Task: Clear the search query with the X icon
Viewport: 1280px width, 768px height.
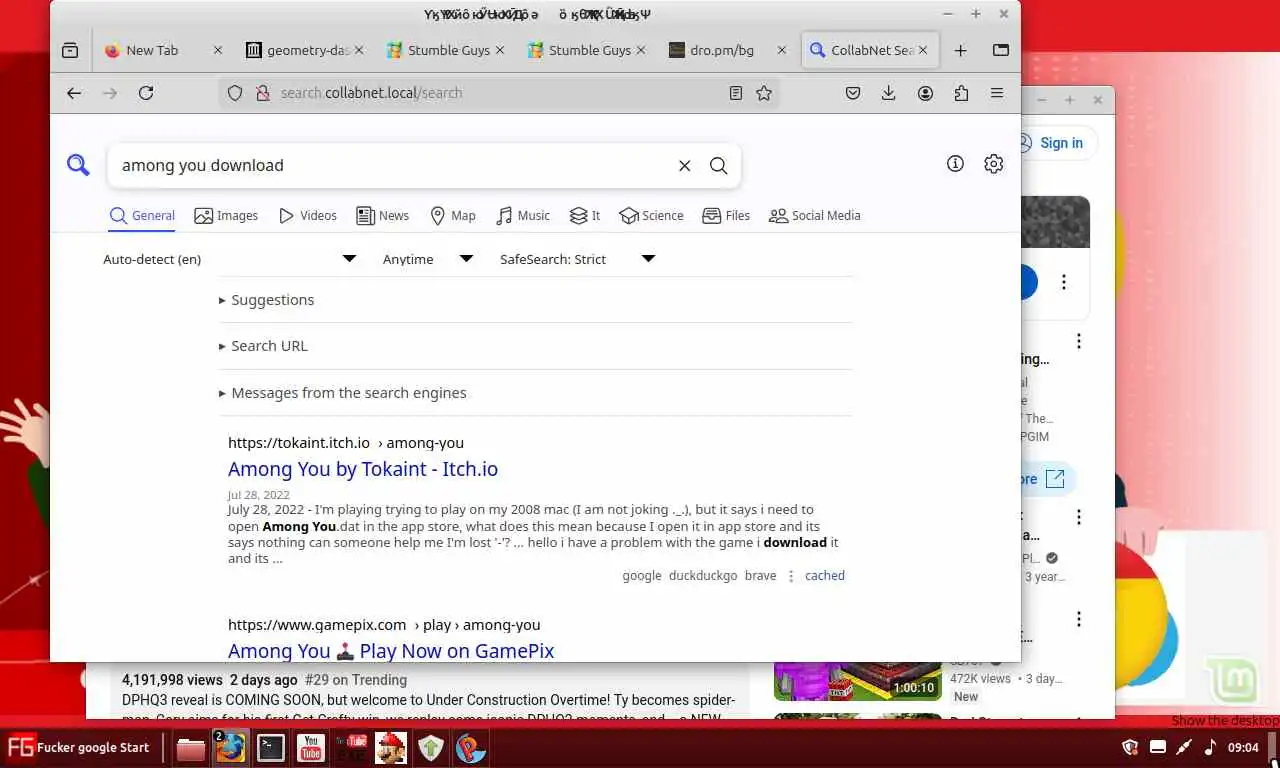Action: click(x=685, y=166)
